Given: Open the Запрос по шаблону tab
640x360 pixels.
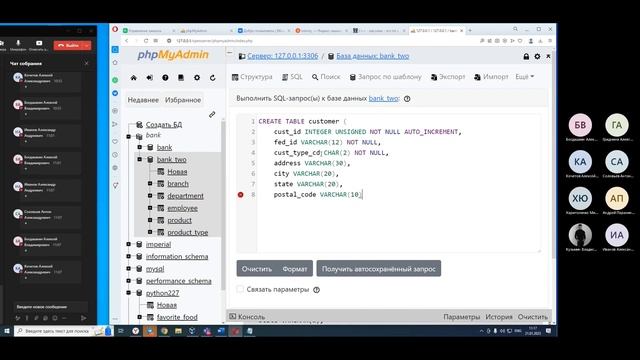Looking at the screenshot, I should pos(385,77).
